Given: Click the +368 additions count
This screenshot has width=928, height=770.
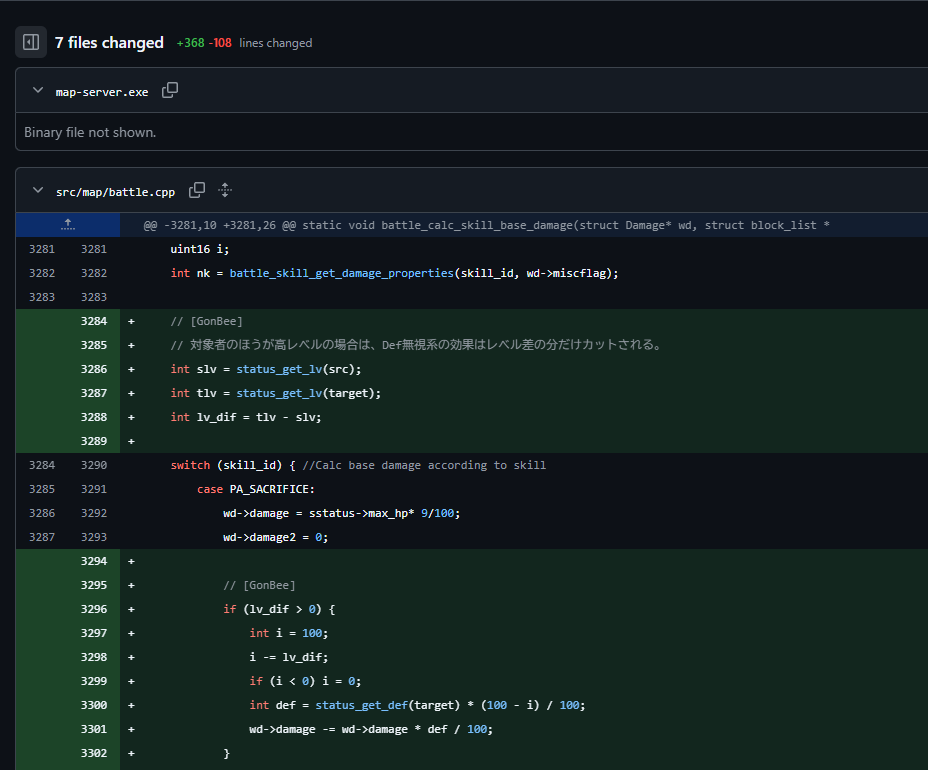Looking at the screenshot, I should 190,43.
